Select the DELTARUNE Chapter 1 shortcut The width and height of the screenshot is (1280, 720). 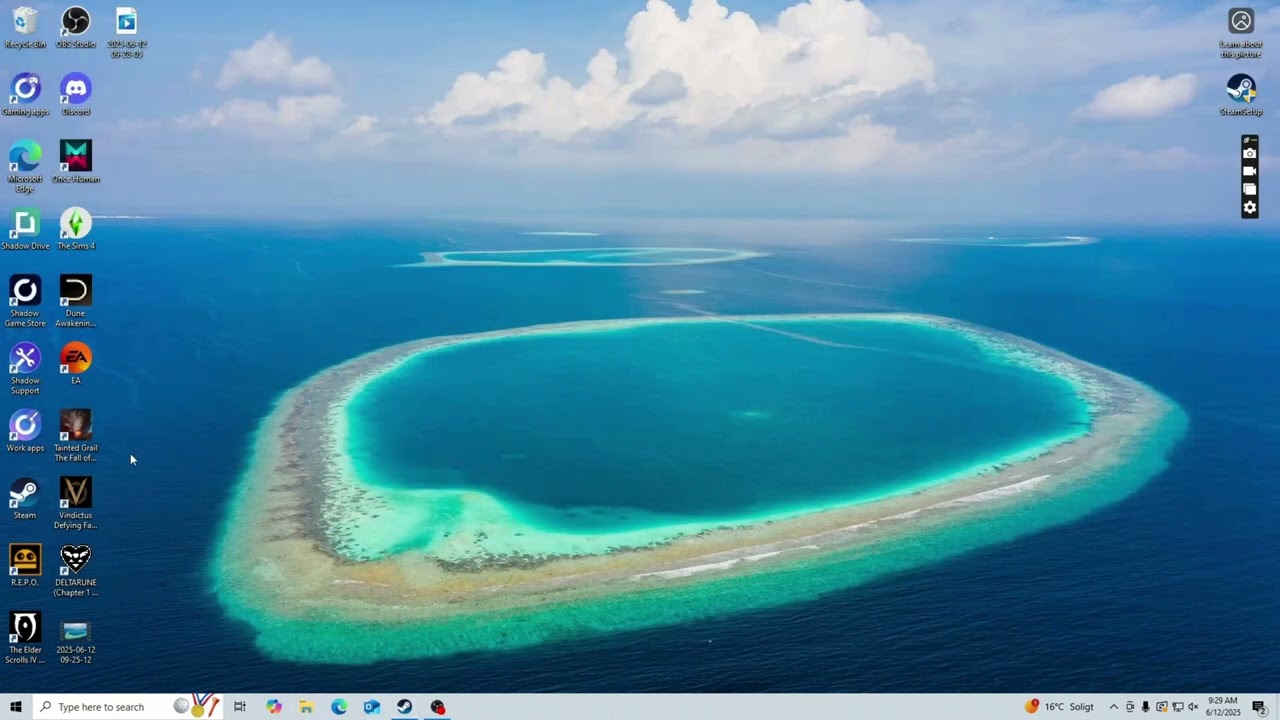point(76,570)
